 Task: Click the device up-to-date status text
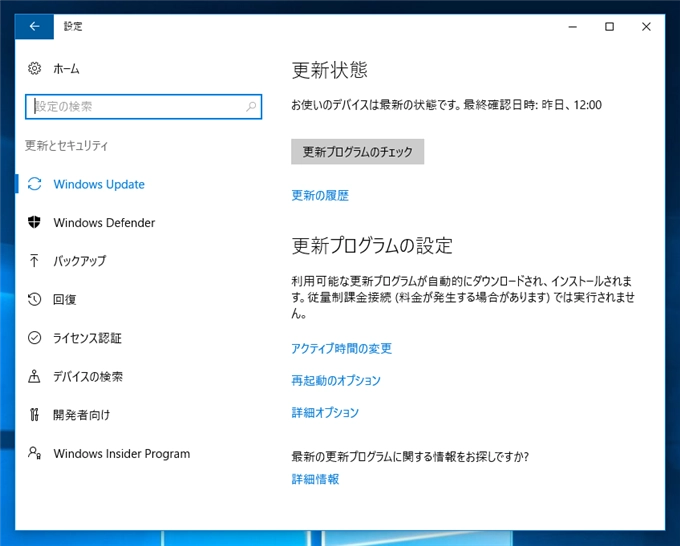446,105
